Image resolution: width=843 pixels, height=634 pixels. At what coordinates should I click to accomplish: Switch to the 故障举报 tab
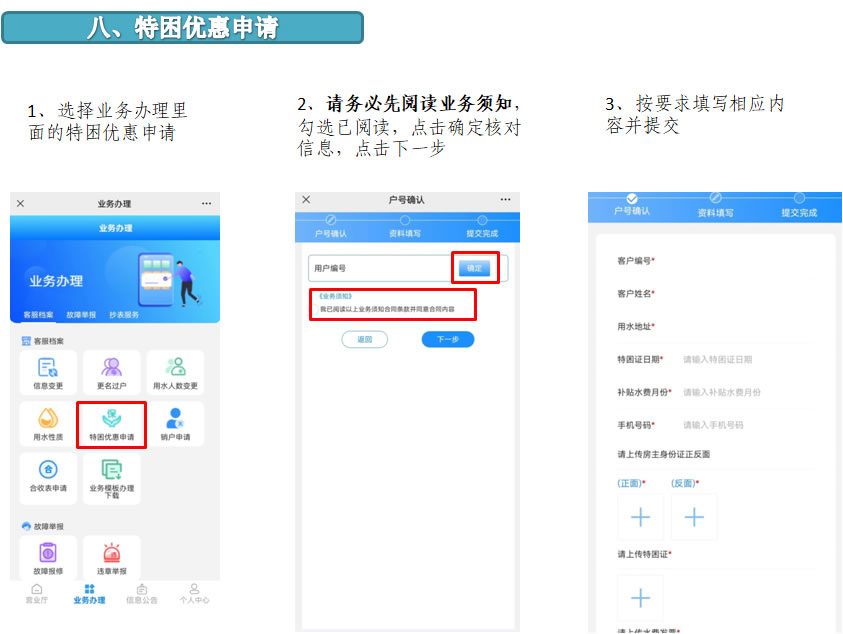coord(81,314)
